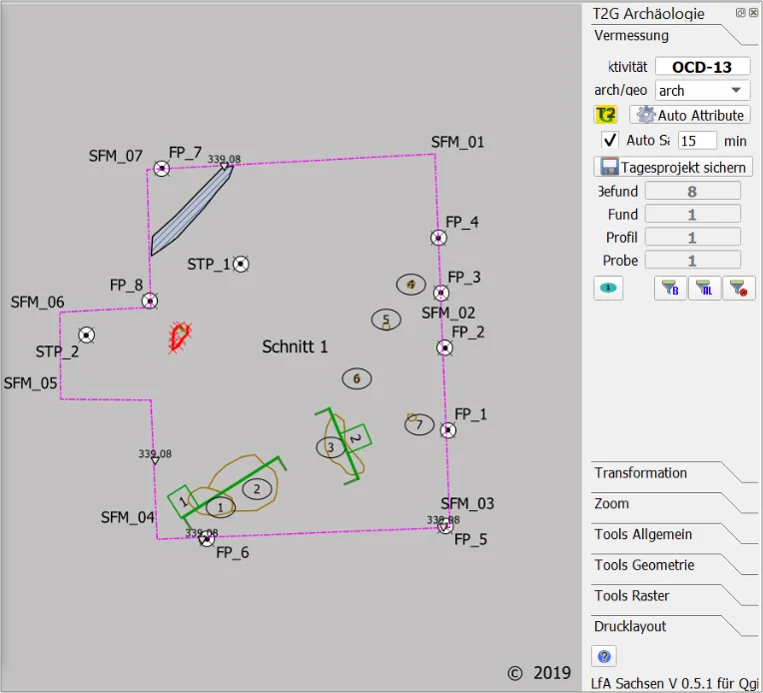Open the Tools Allgemein tab
This screenshot has width=763, height=693.
[674, 534]
